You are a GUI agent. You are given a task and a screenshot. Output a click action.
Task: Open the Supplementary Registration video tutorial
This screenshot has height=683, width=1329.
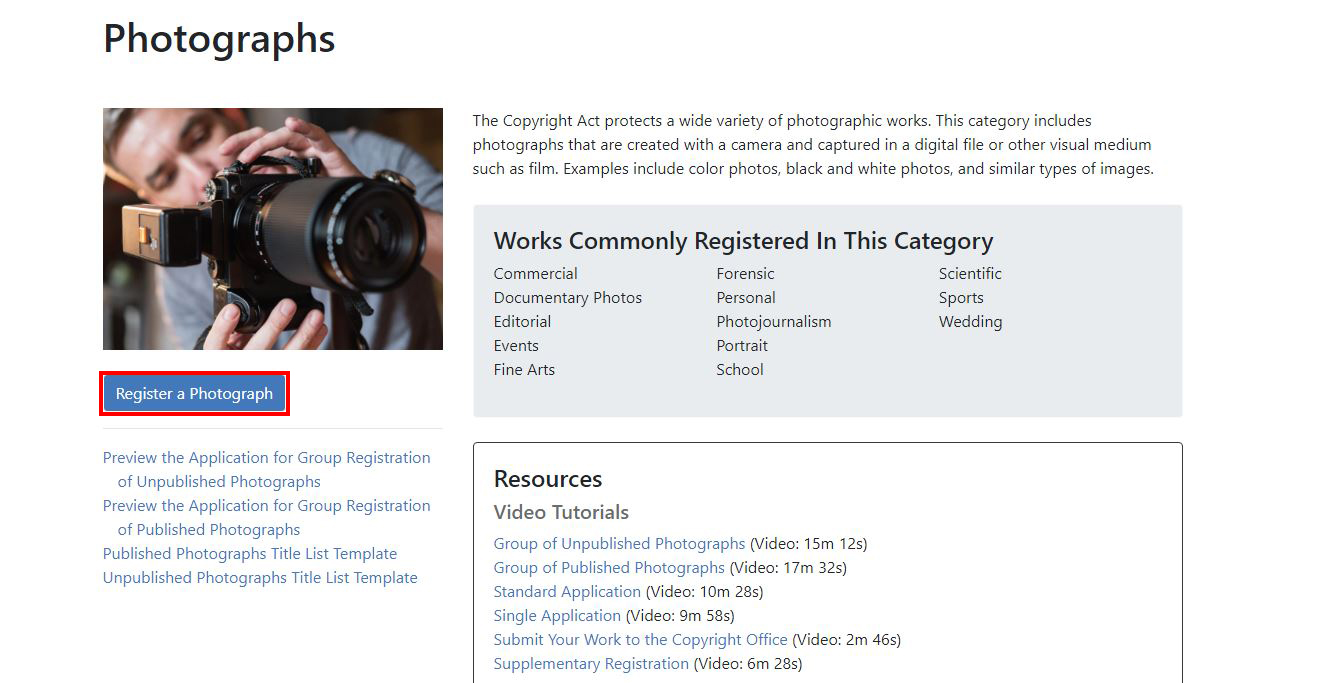pos(590,663)
